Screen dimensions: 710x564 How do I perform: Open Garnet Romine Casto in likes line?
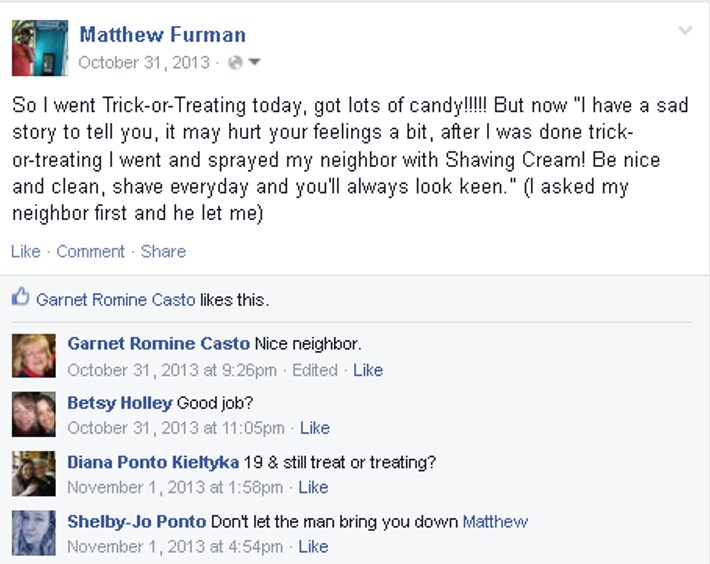coord(116,300)
